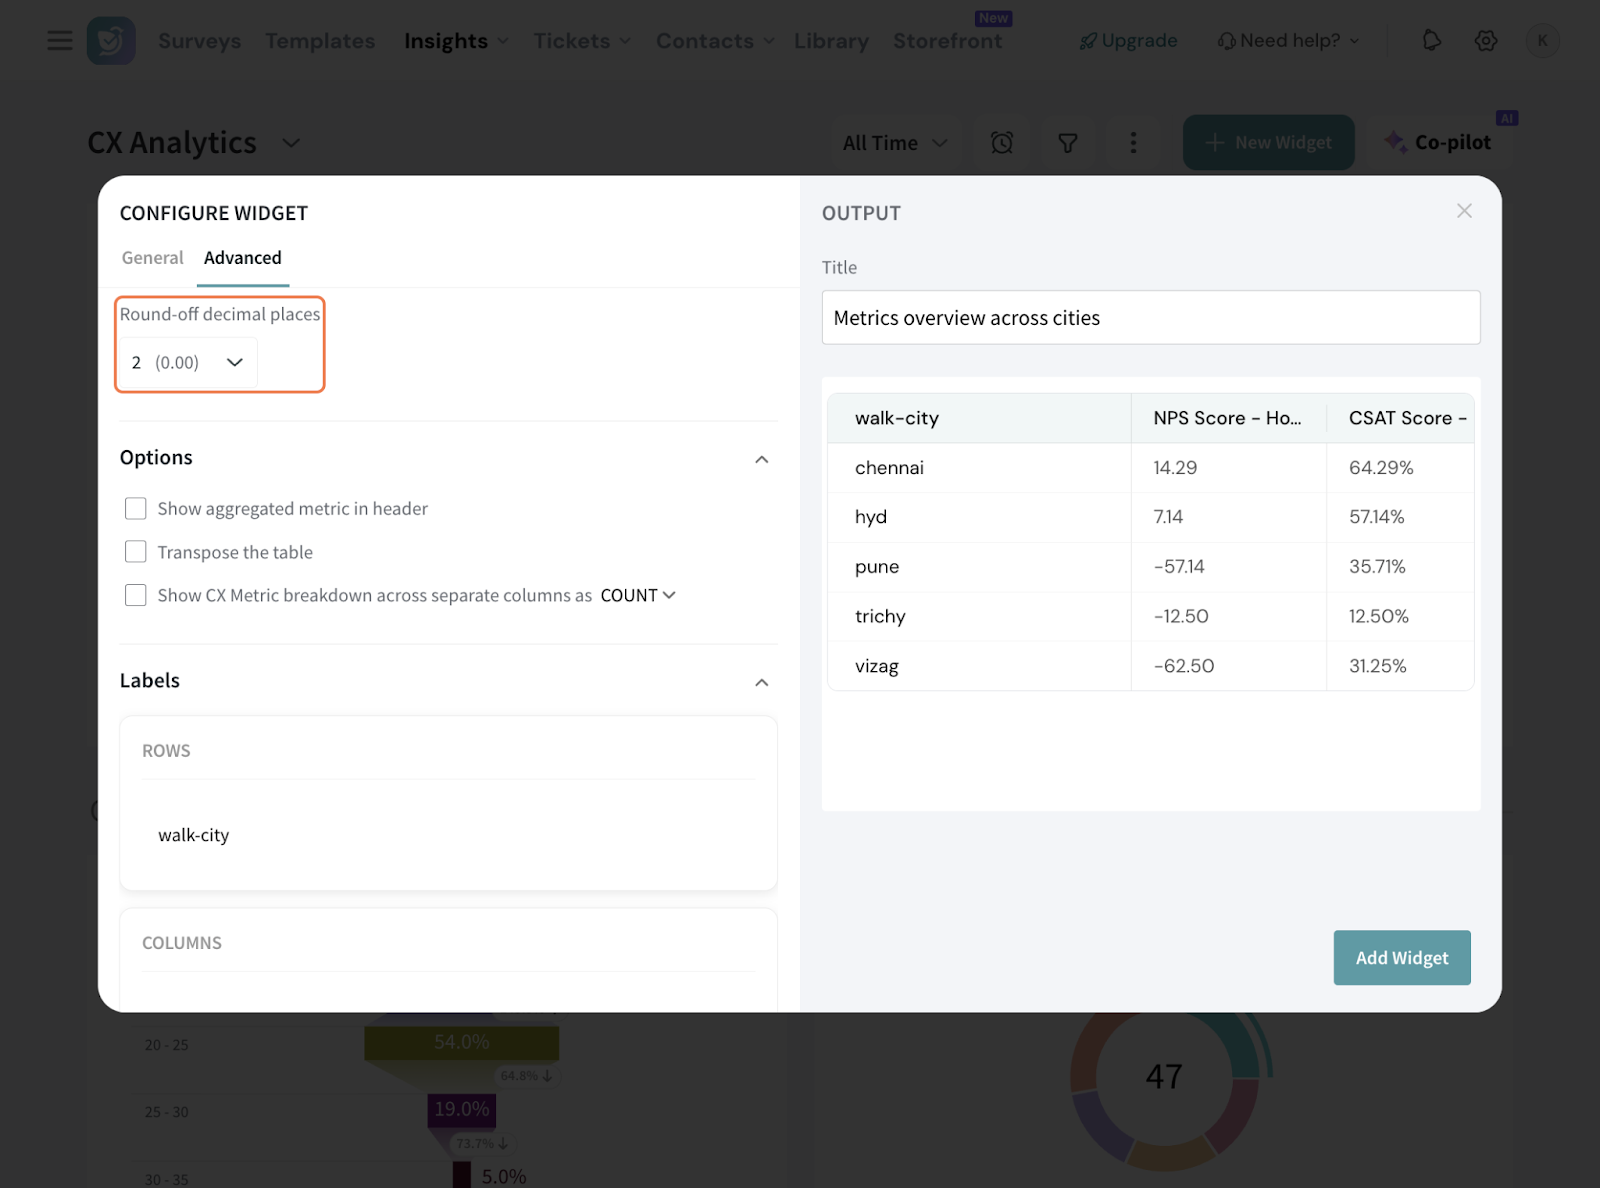This screenshot has width=1600, height=1188.
Task: Collapse the Labels section
Action: [x=761, y=682]
